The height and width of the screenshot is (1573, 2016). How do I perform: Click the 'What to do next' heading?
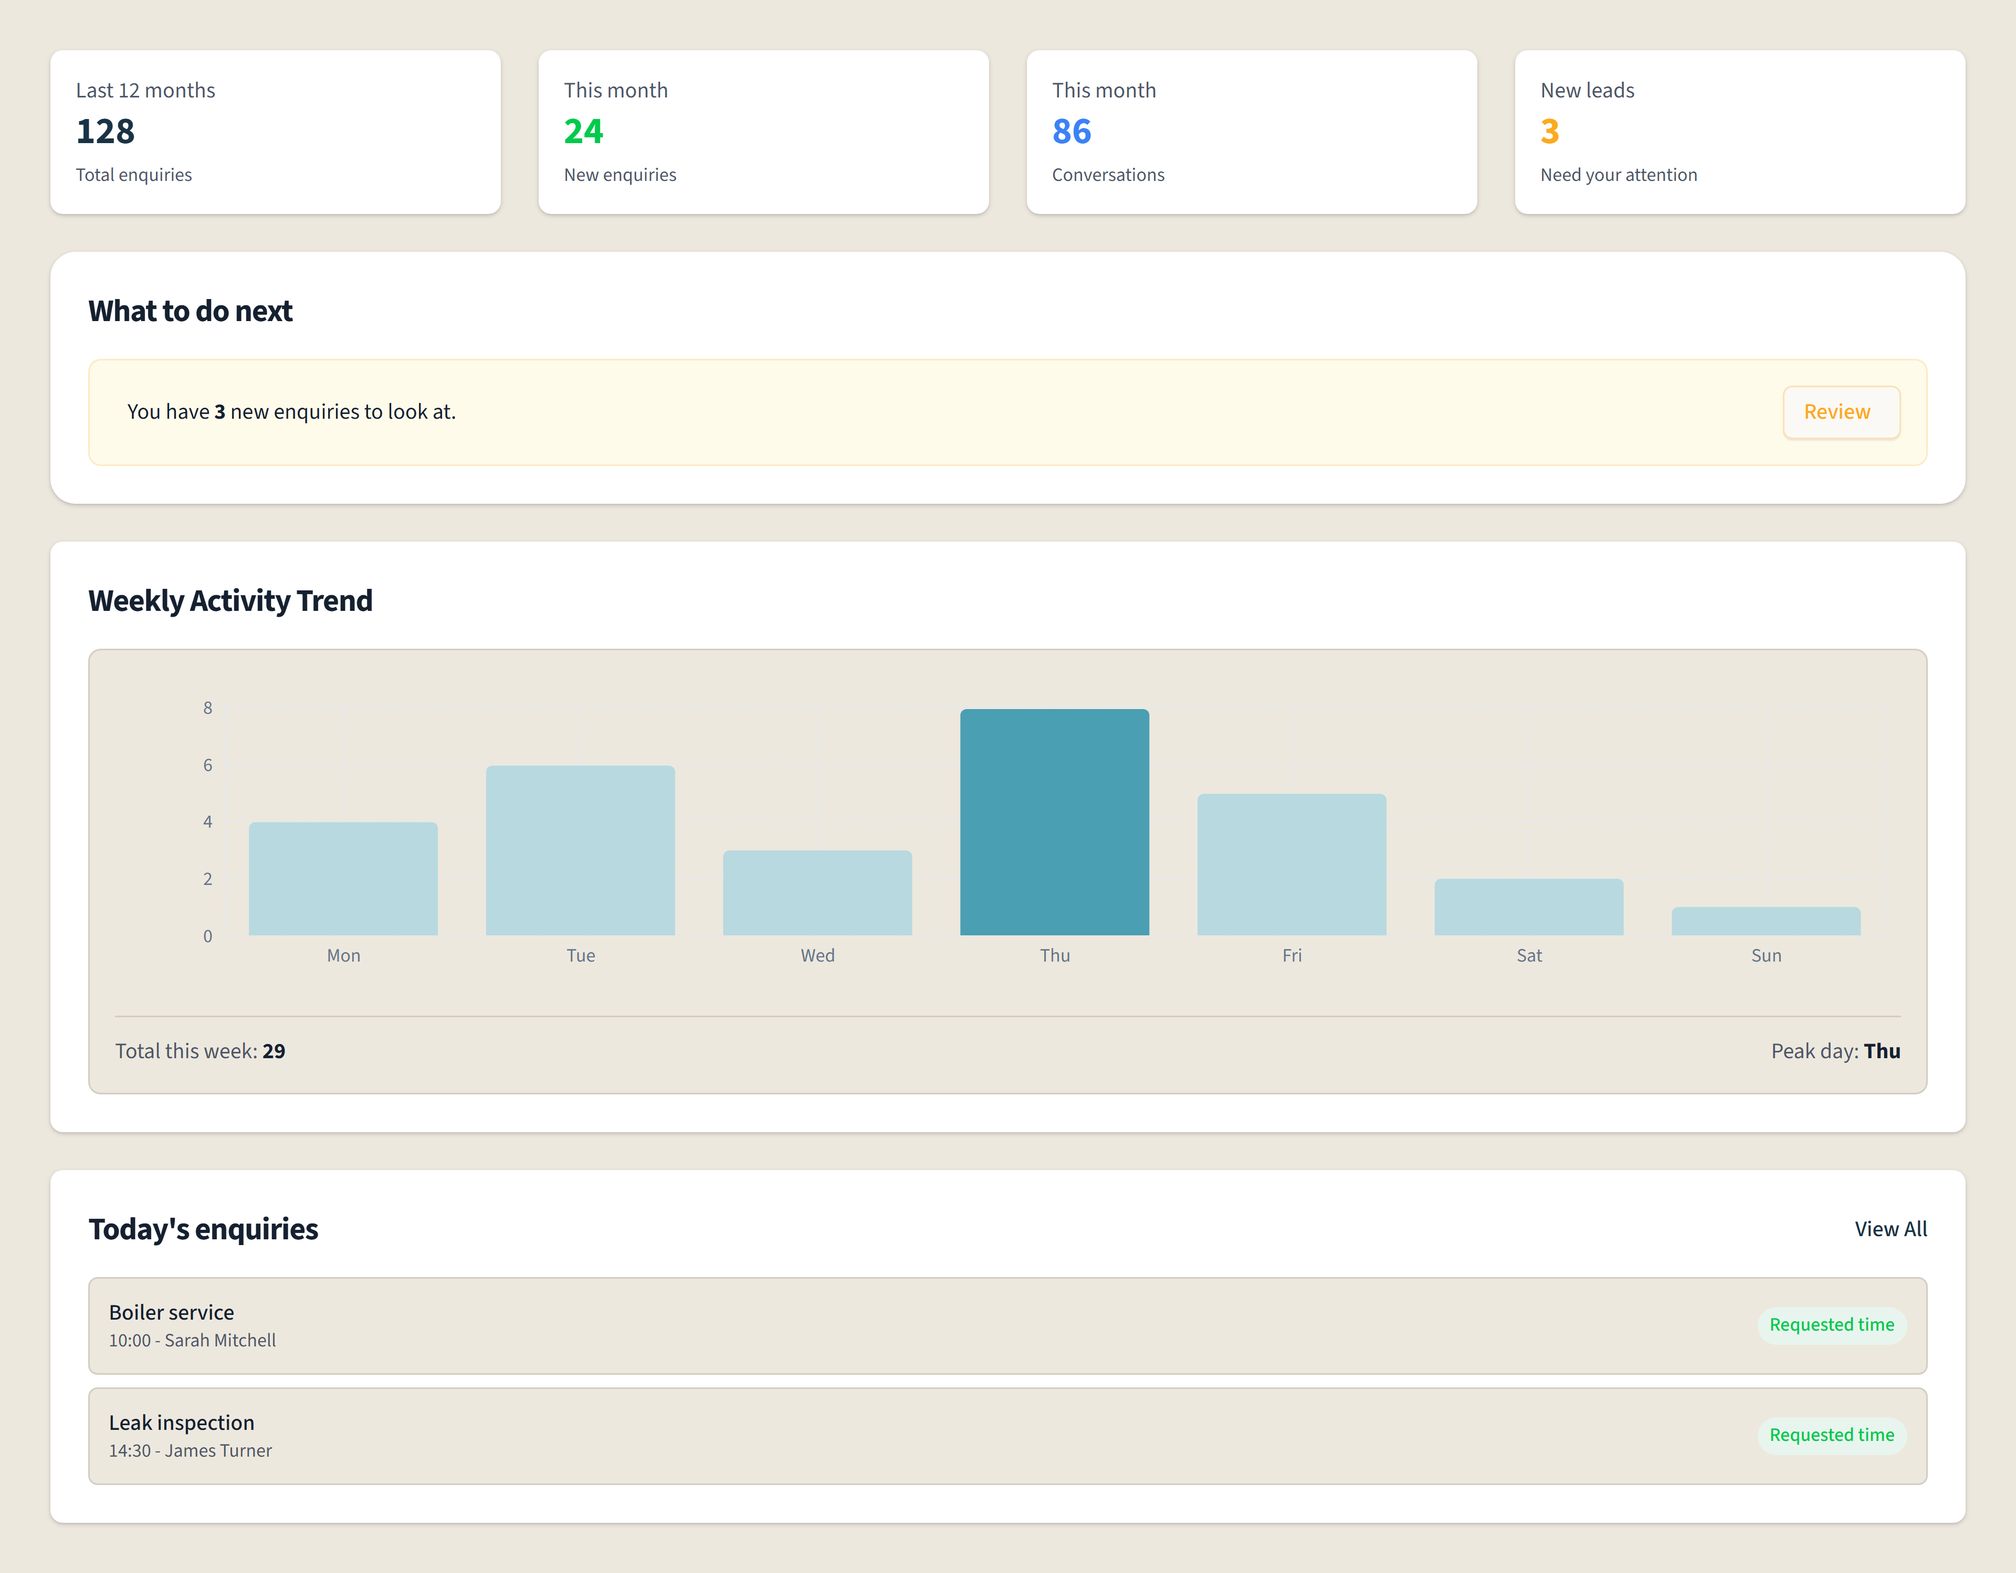pyautogui.click(x=190, y=311)
